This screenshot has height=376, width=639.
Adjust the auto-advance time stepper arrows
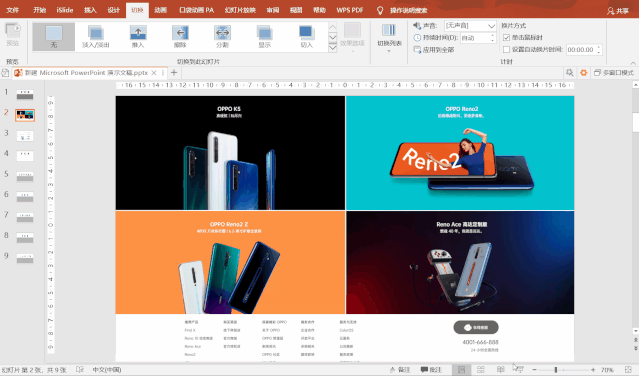click(599, 50)
